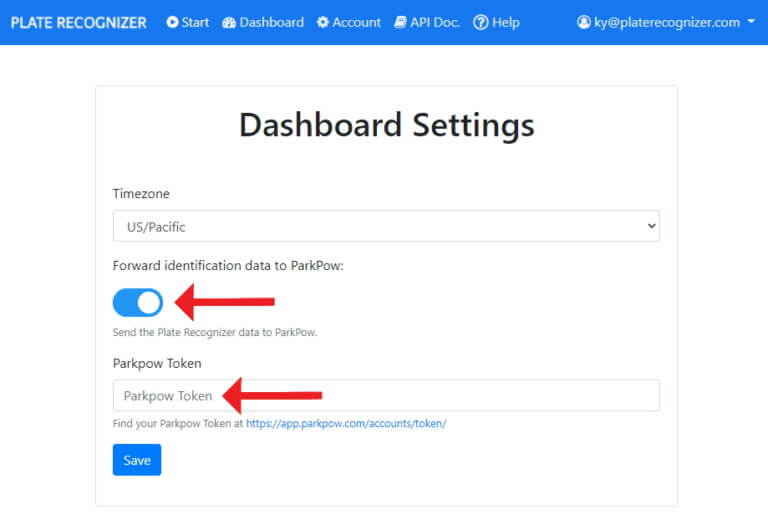Expand the user menu caret arrow

coord(751,22)
